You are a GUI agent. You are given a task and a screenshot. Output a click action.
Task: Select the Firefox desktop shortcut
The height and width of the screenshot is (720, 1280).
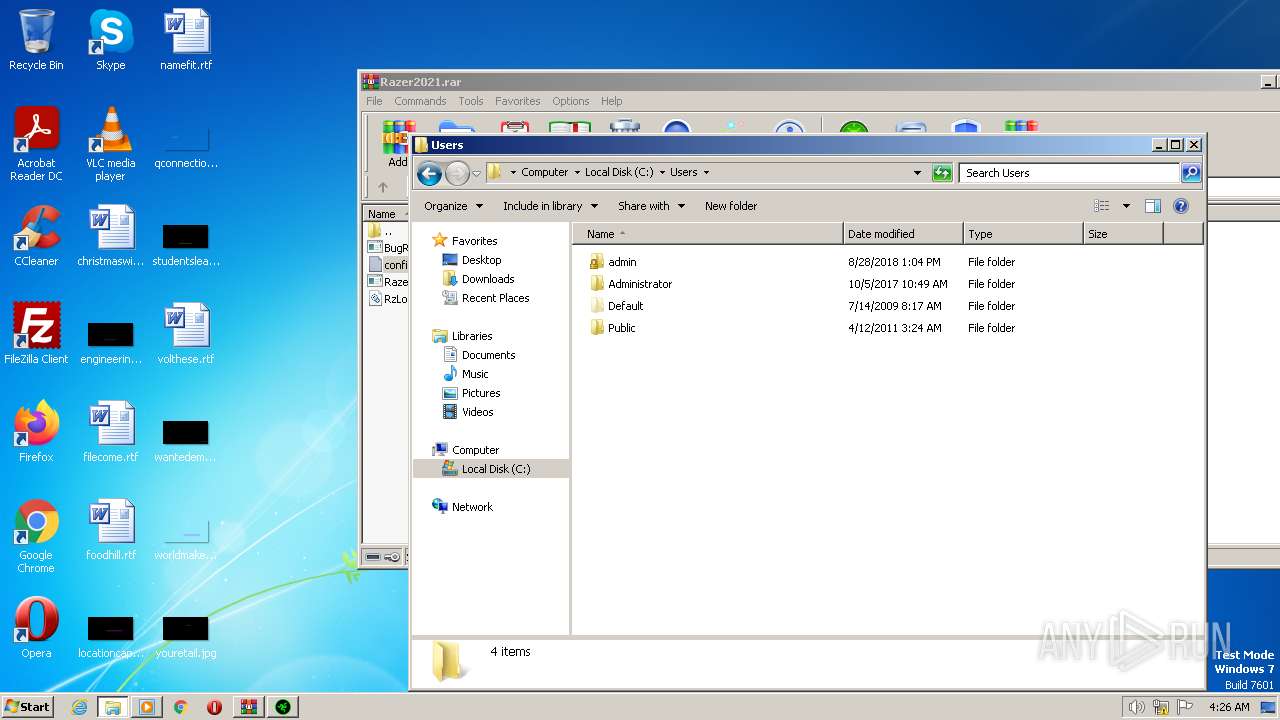[36, 433]
